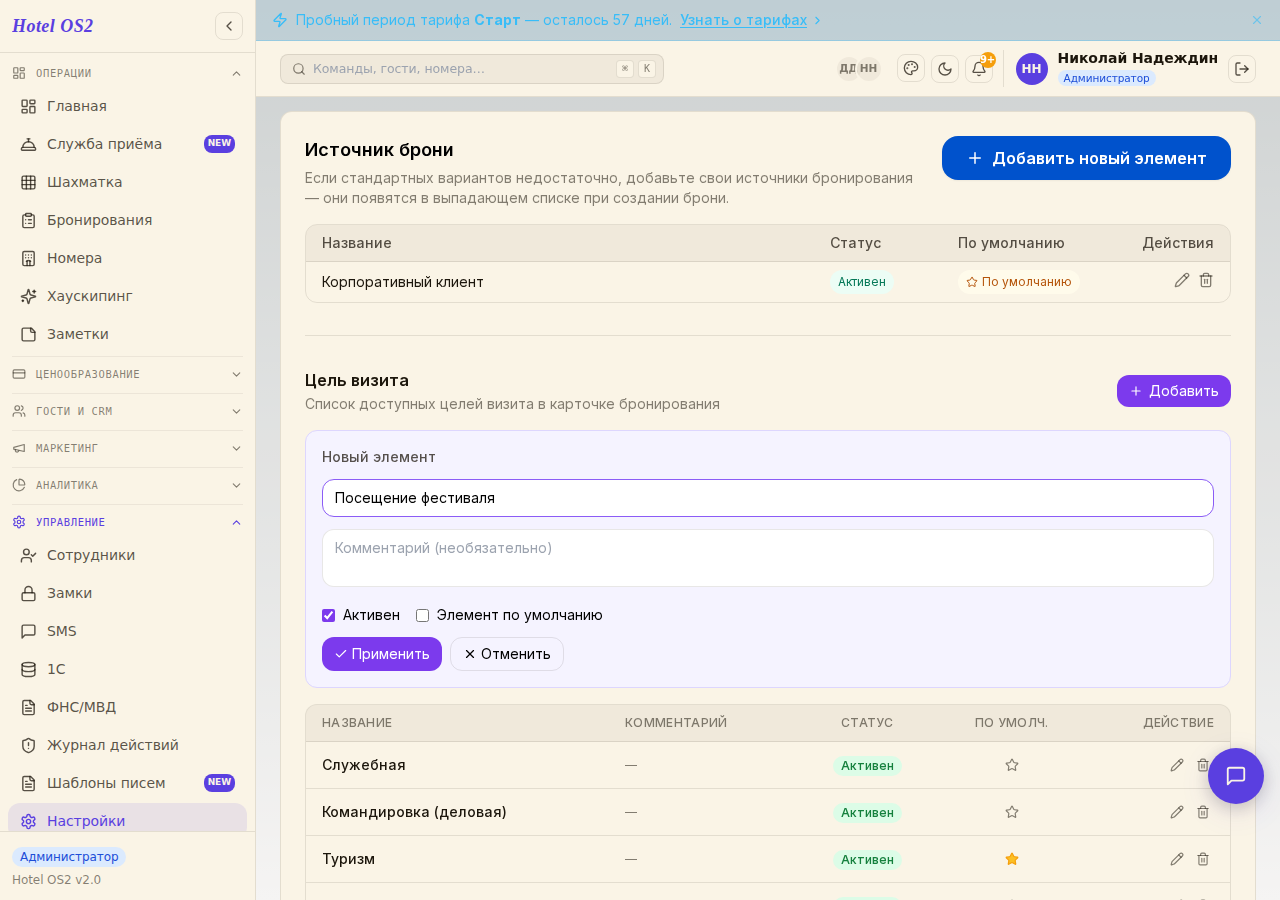Navigate to Номера
This screenshot has height=900, width=1280.
[127, 258]
